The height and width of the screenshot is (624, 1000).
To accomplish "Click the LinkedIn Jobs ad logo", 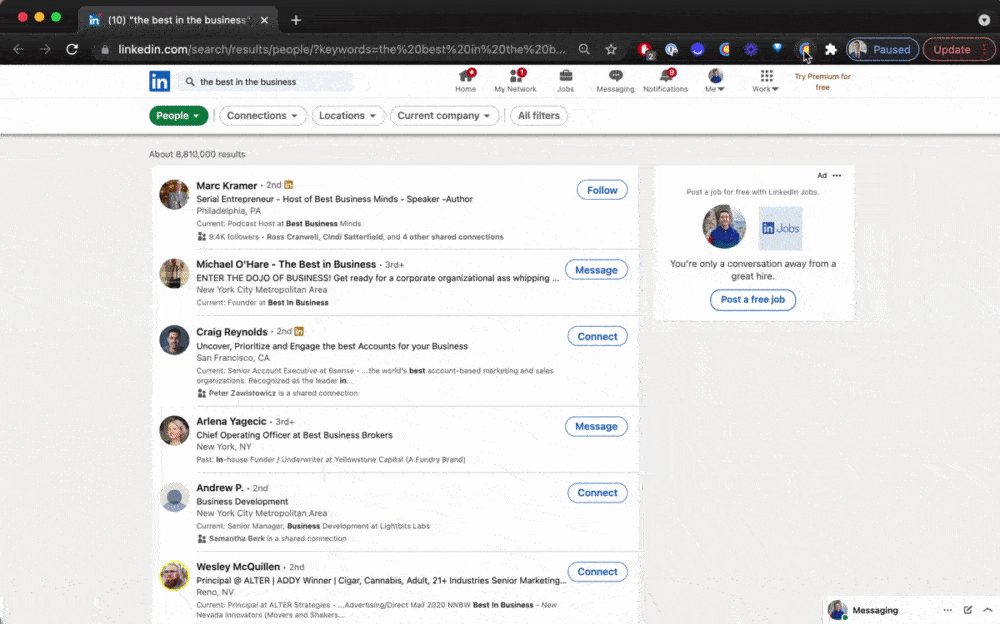I will [781, 228].
